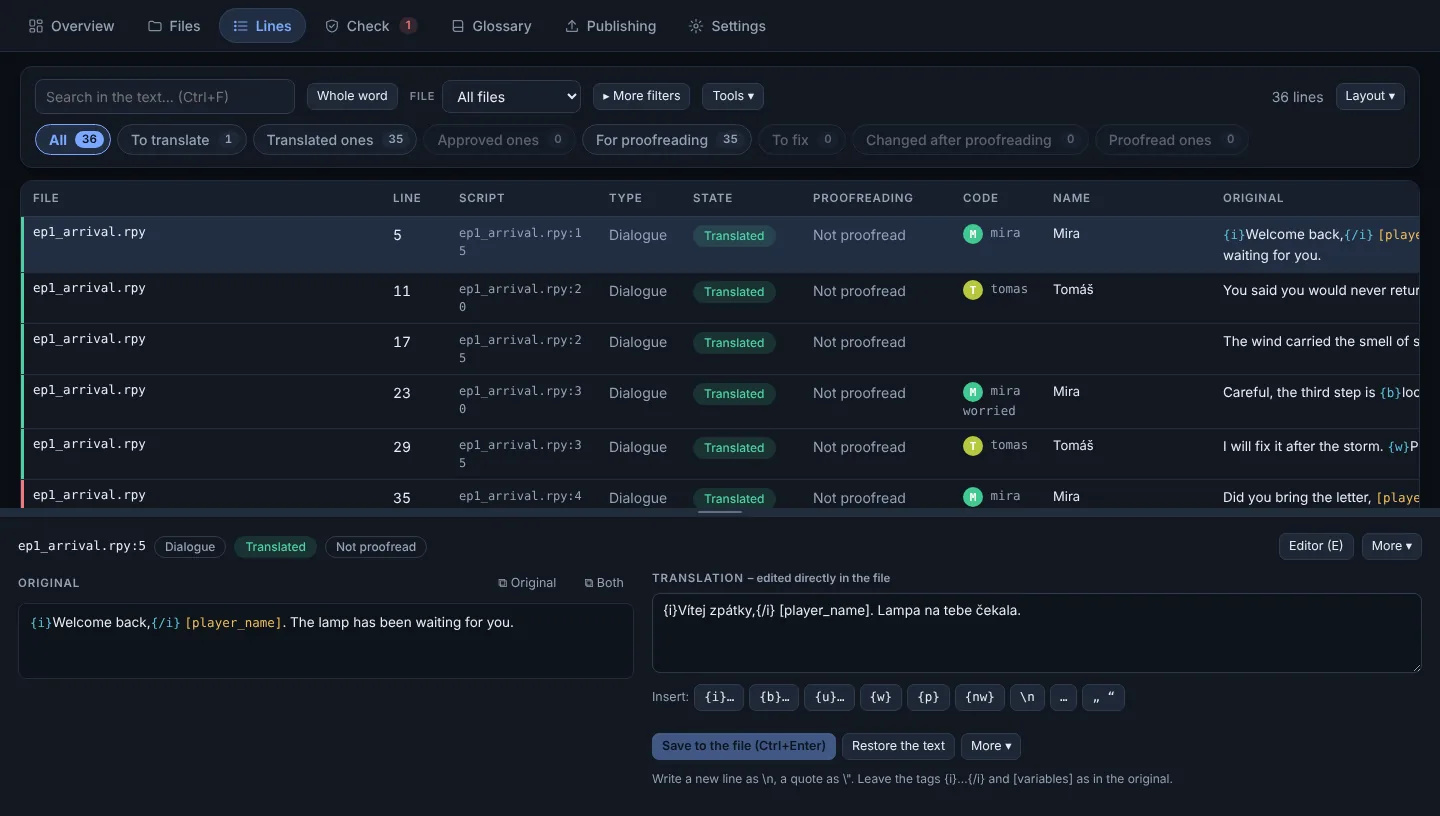Click the translation text area
The height and width of the screenshot is (816, 1440).
tap(1037, 633)
